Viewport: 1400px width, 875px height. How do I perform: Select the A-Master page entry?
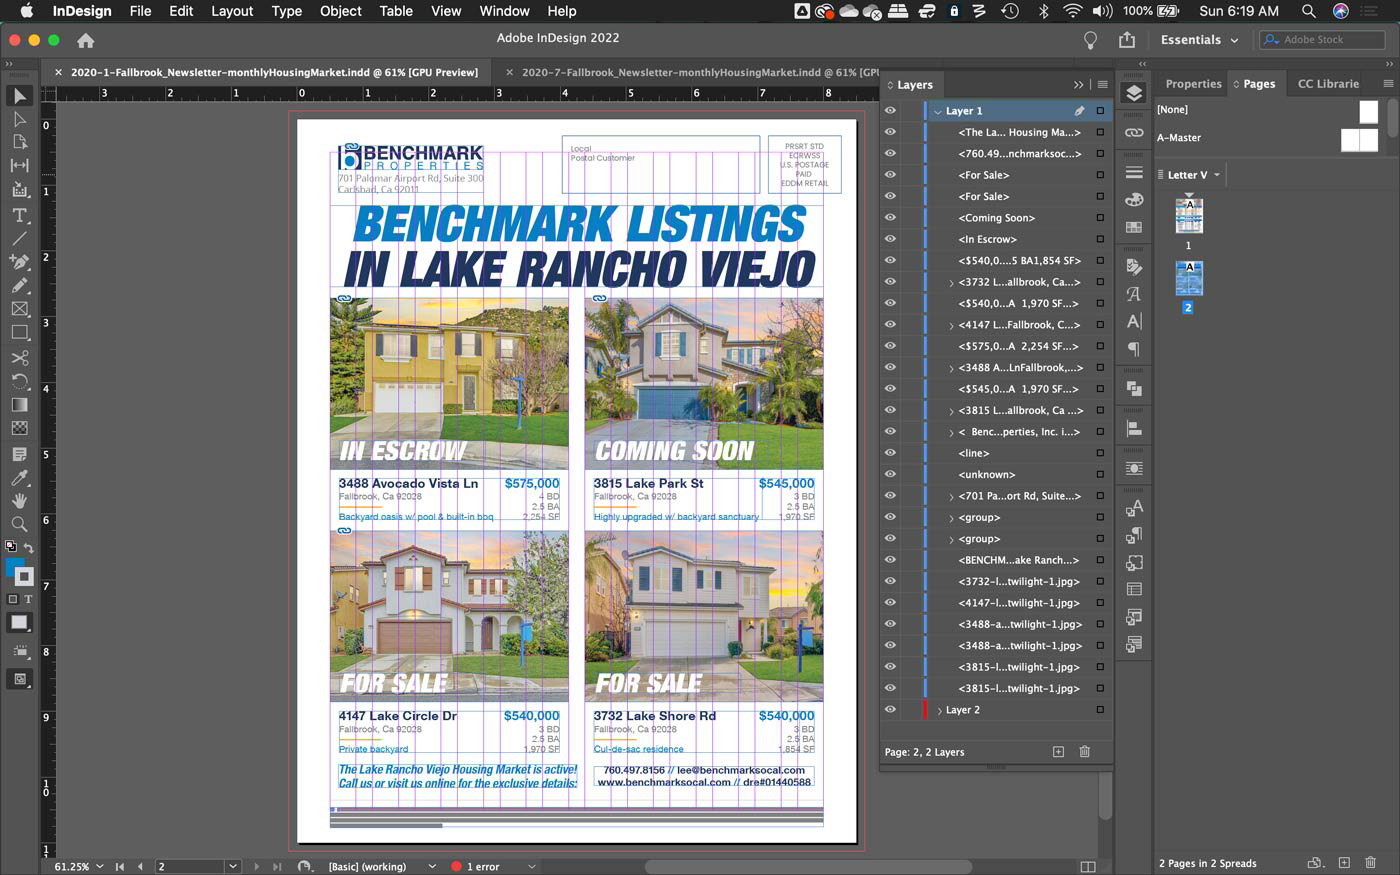pyautogui.click(x=1267, y=138)
